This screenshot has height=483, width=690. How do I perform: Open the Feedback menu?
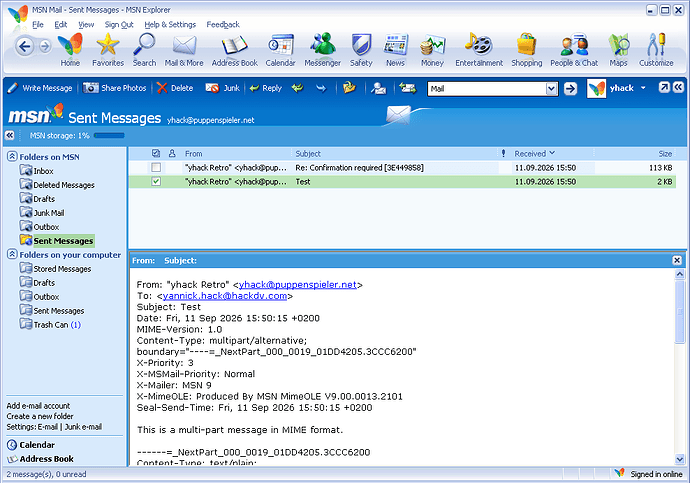point(223,25)
